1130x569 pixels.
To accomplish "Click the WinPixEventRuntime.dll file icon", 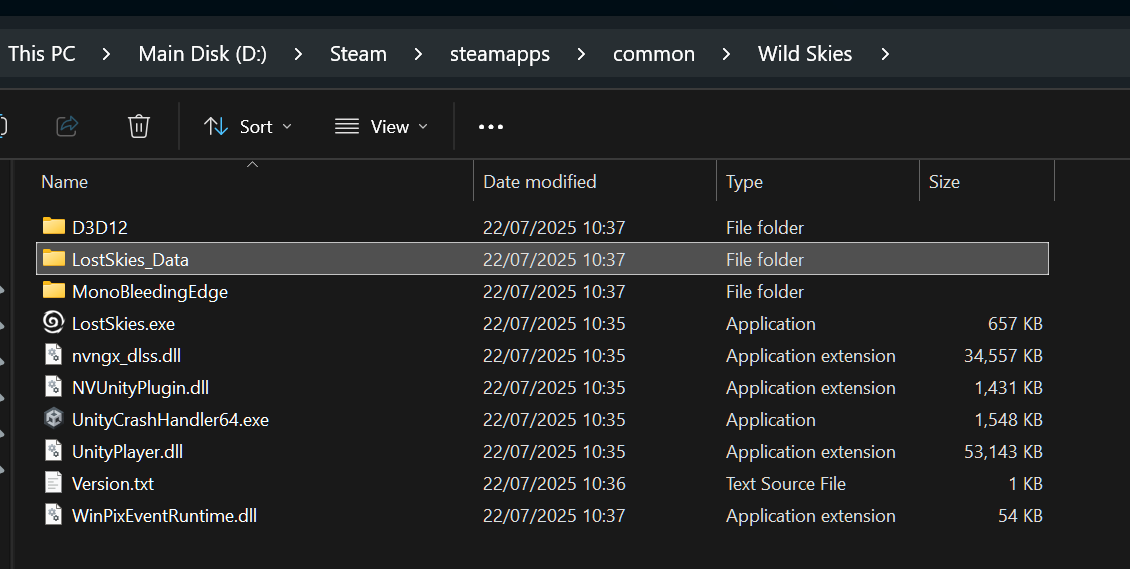I will click(x=54, y=514).
